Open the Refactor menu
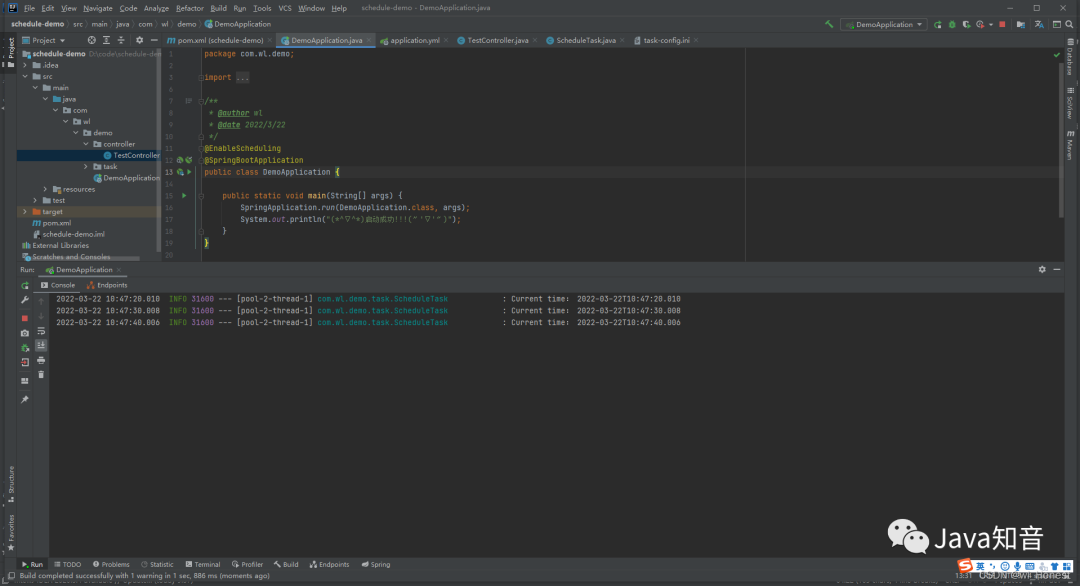The height and width of the screenshot is (586, 1080). (x=189, y=8)
